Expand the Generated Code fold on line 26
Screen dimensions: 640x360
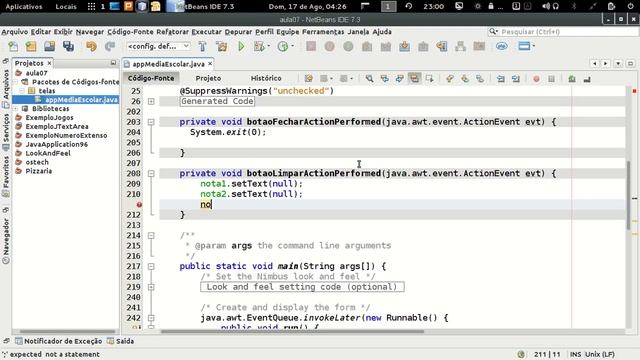pyautogui.click(x=151, y=101)
